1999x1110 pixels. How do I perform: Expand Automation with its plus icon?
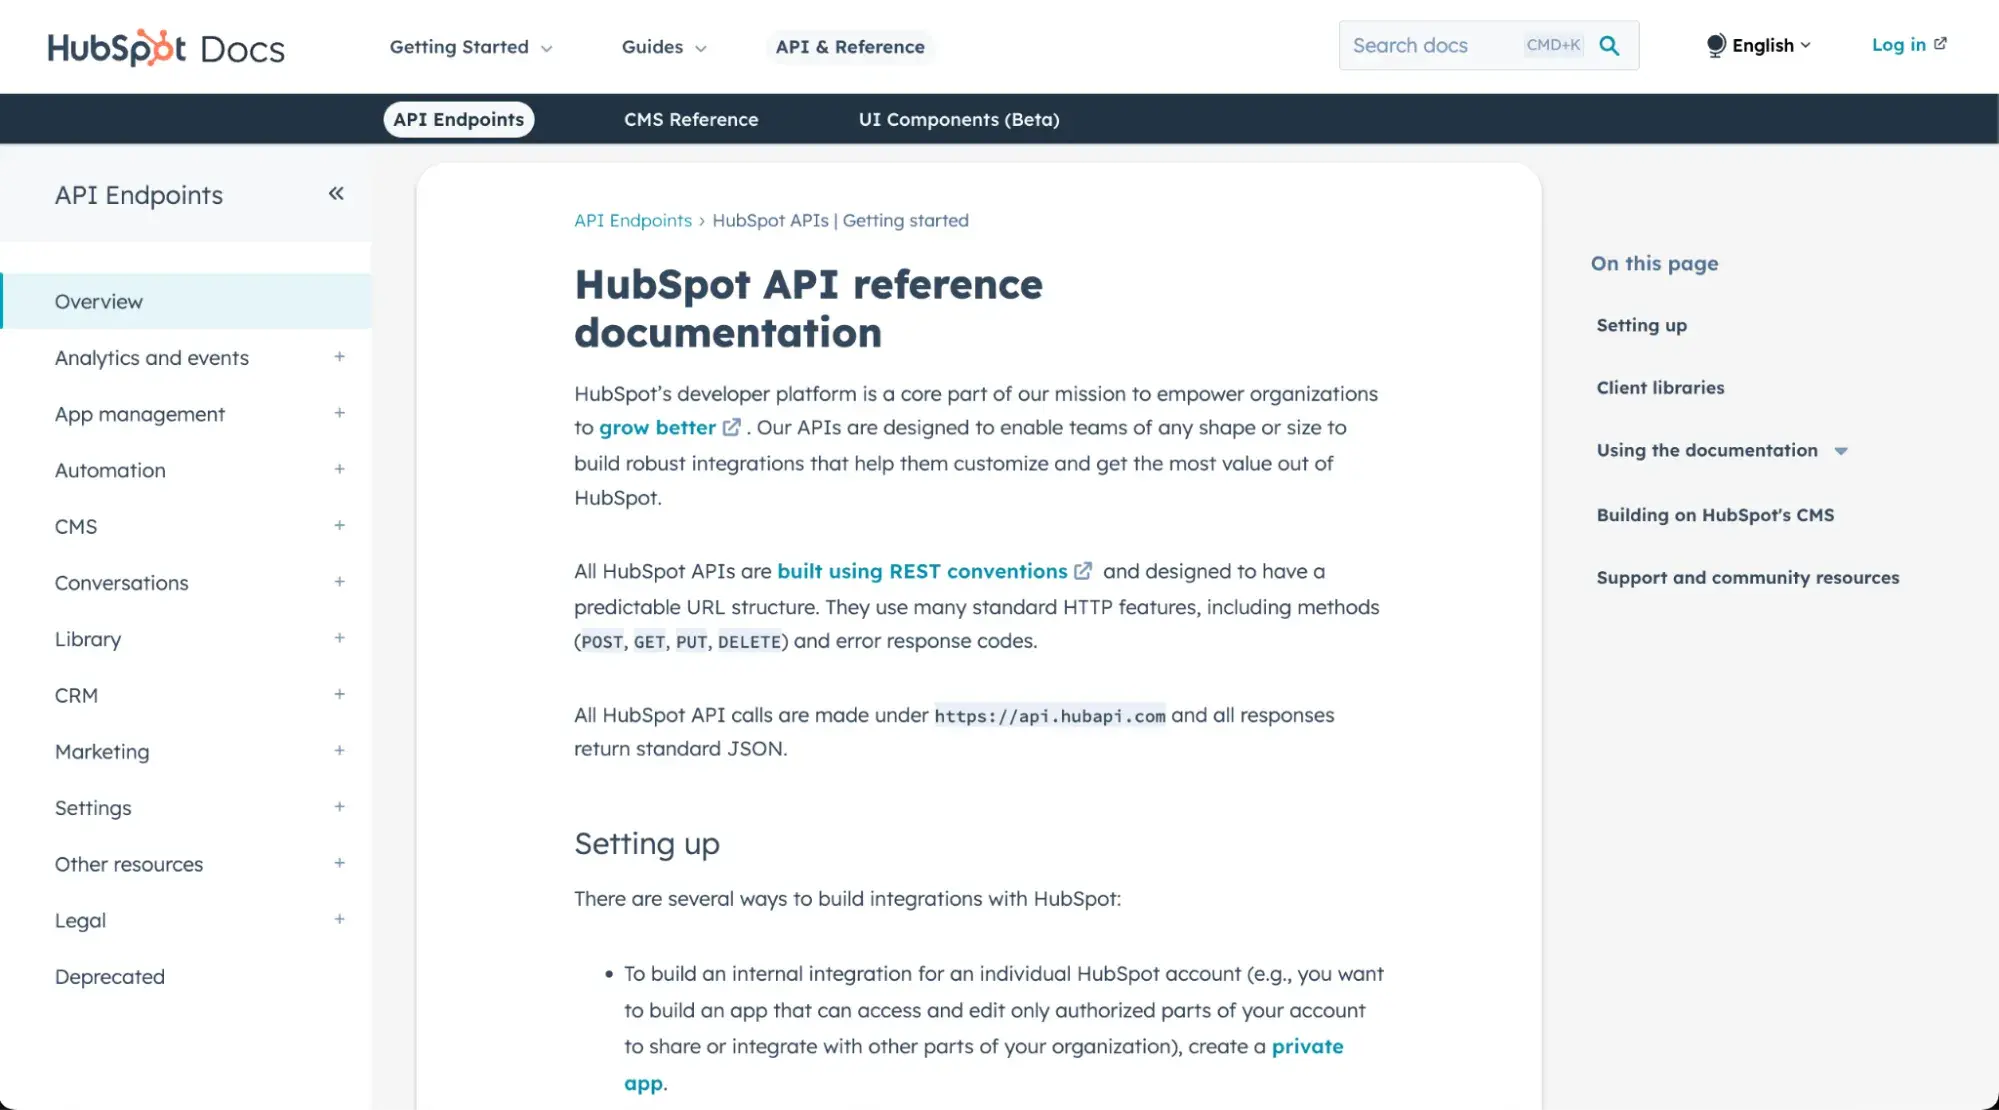click(340, 469)
